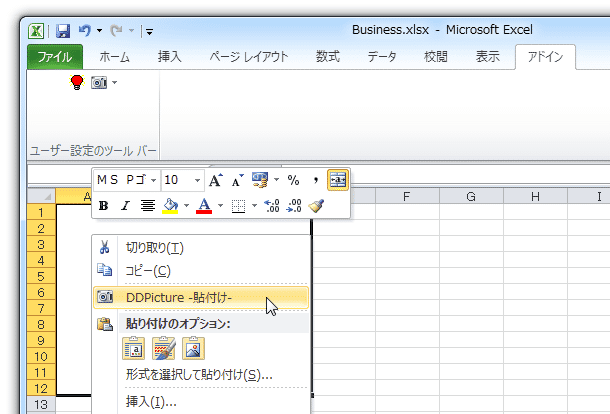Switch to the 挿入 tab
This screenshot has height=414, width=610.
click(x=170, y=57)
